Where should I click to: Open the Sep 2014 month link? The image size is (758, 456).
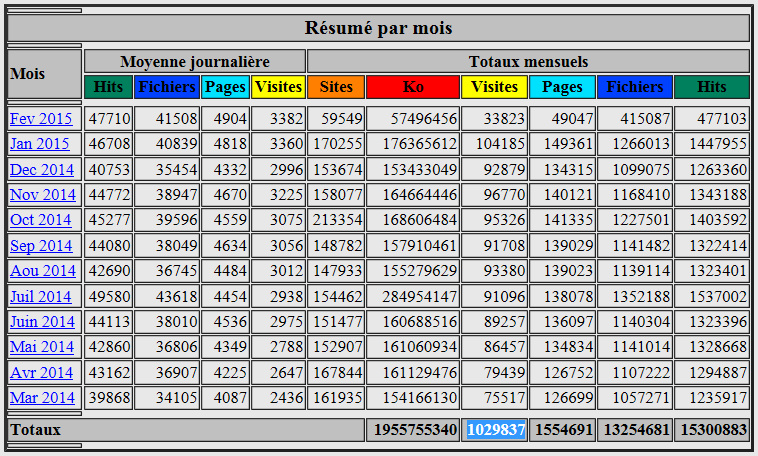coord(41,246)
